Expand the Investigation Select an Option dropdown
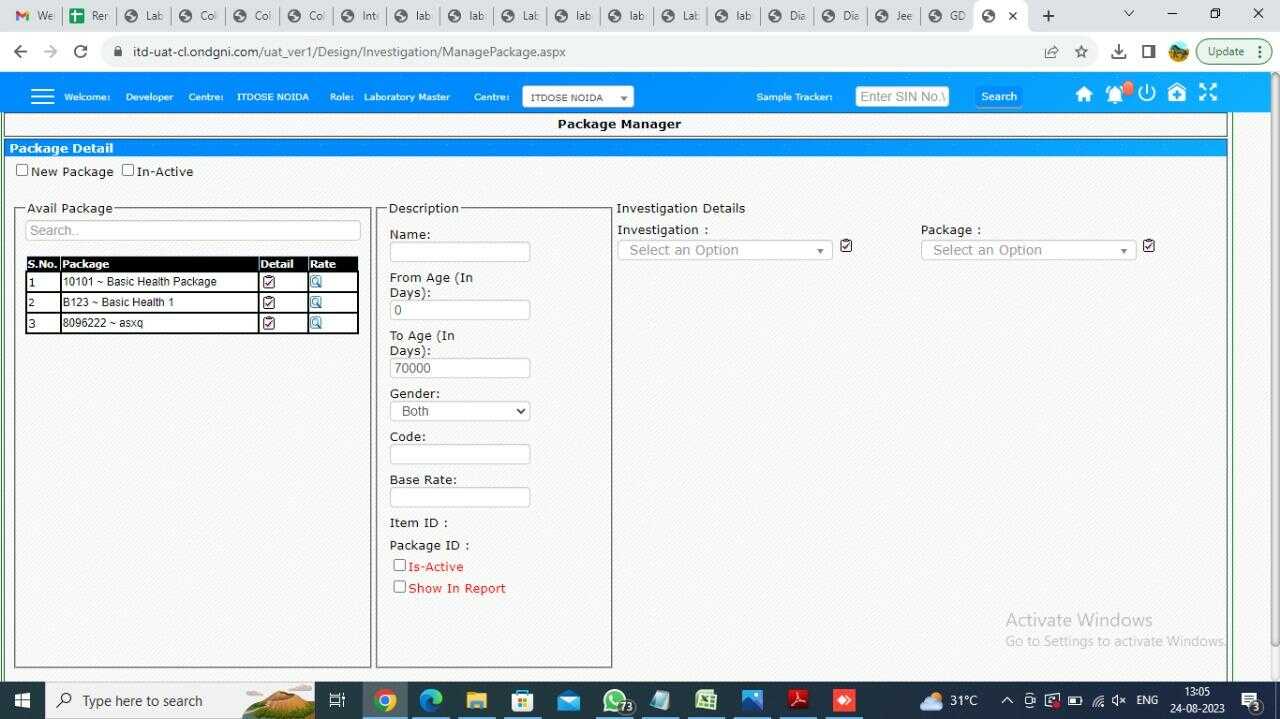The width and height of the screenshot is (1280, 719). (723, 250)
